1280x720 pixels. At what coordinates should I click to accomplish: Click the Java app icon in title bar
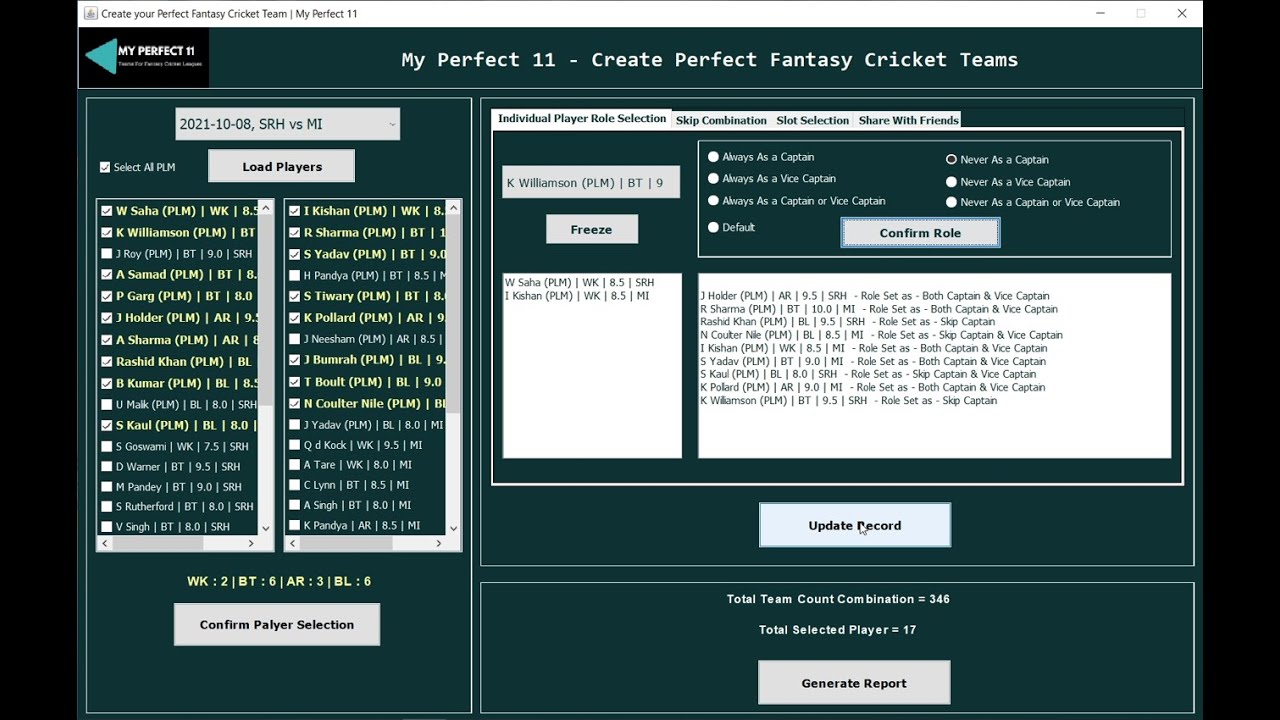(90, 13)
